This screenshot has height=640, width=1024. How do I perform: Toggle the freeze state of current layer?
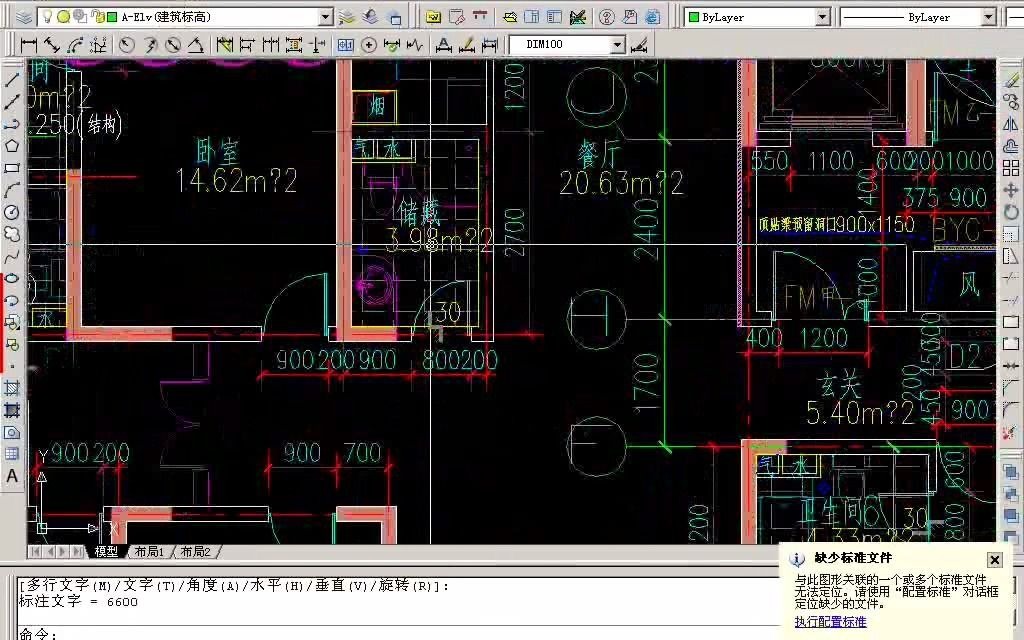[x=64, y=15]
